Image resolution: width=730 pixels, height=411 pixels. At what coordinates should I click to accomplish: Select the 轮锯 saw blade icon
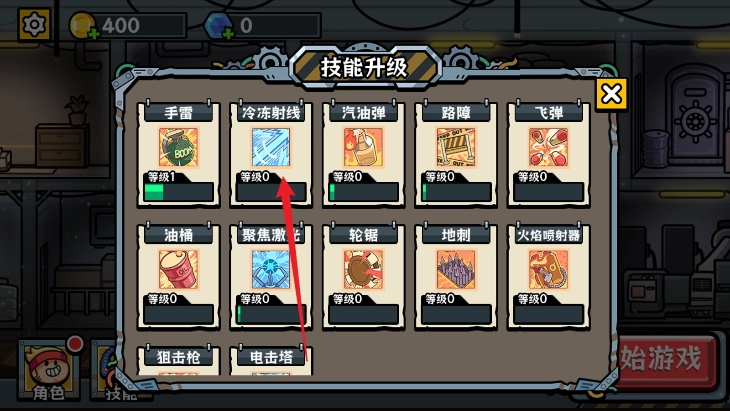363,270
